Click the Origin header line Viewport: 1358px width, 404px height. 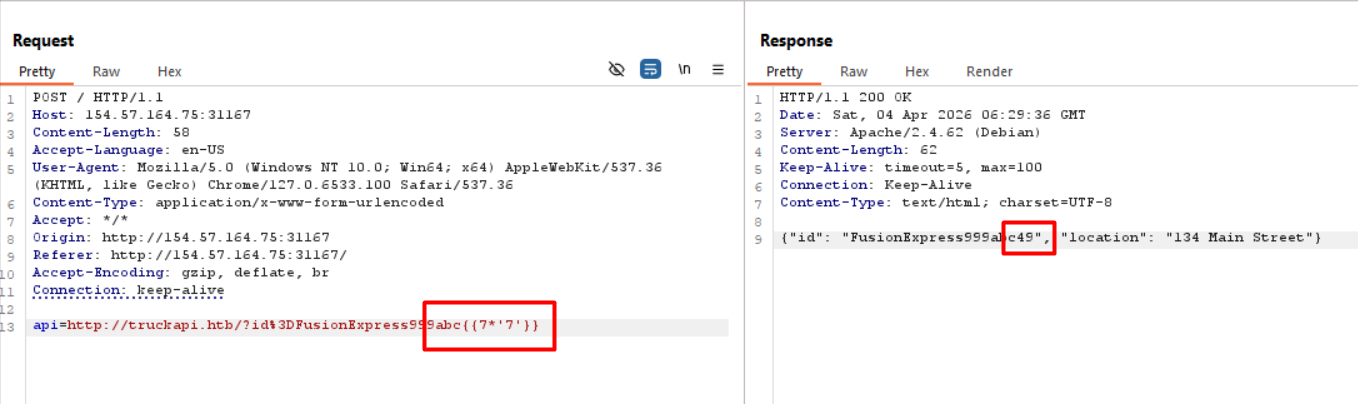click(x=181, y=238)
